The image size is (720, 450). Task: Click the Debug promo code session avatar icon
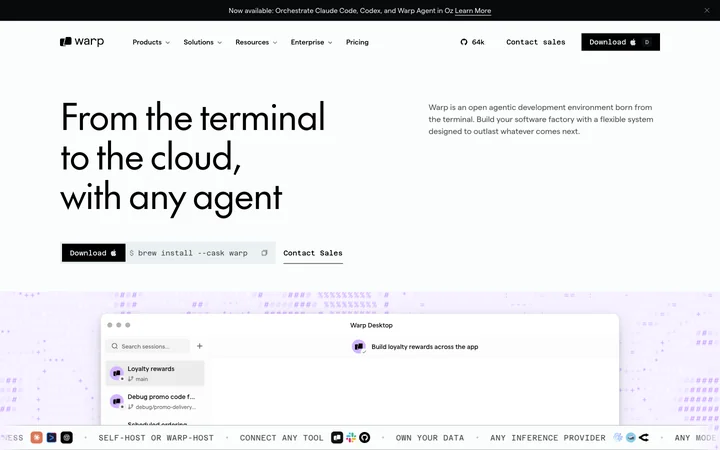click(x=117, y=401)
